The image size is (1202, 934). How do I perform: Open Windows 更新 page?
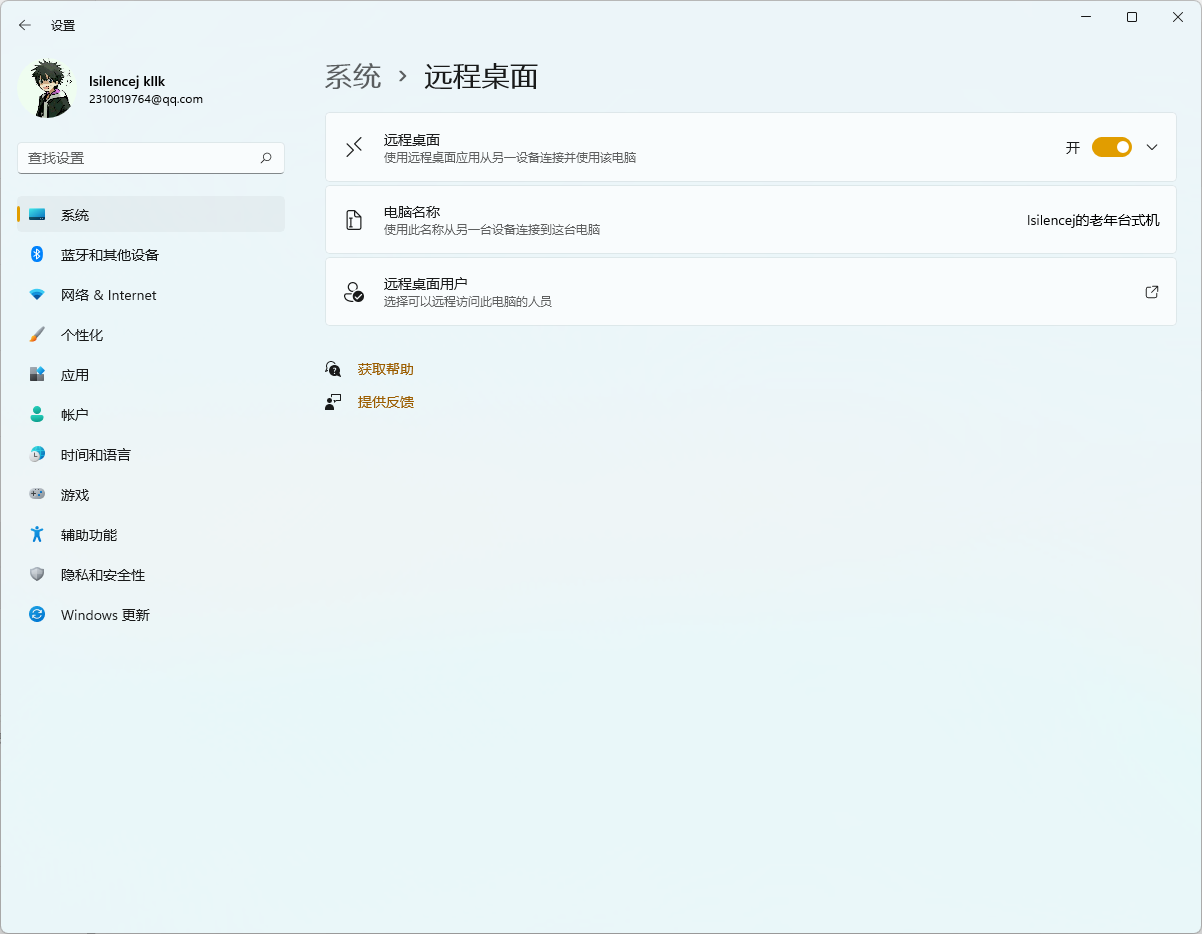pyautogui.click(x=104, y=614)
